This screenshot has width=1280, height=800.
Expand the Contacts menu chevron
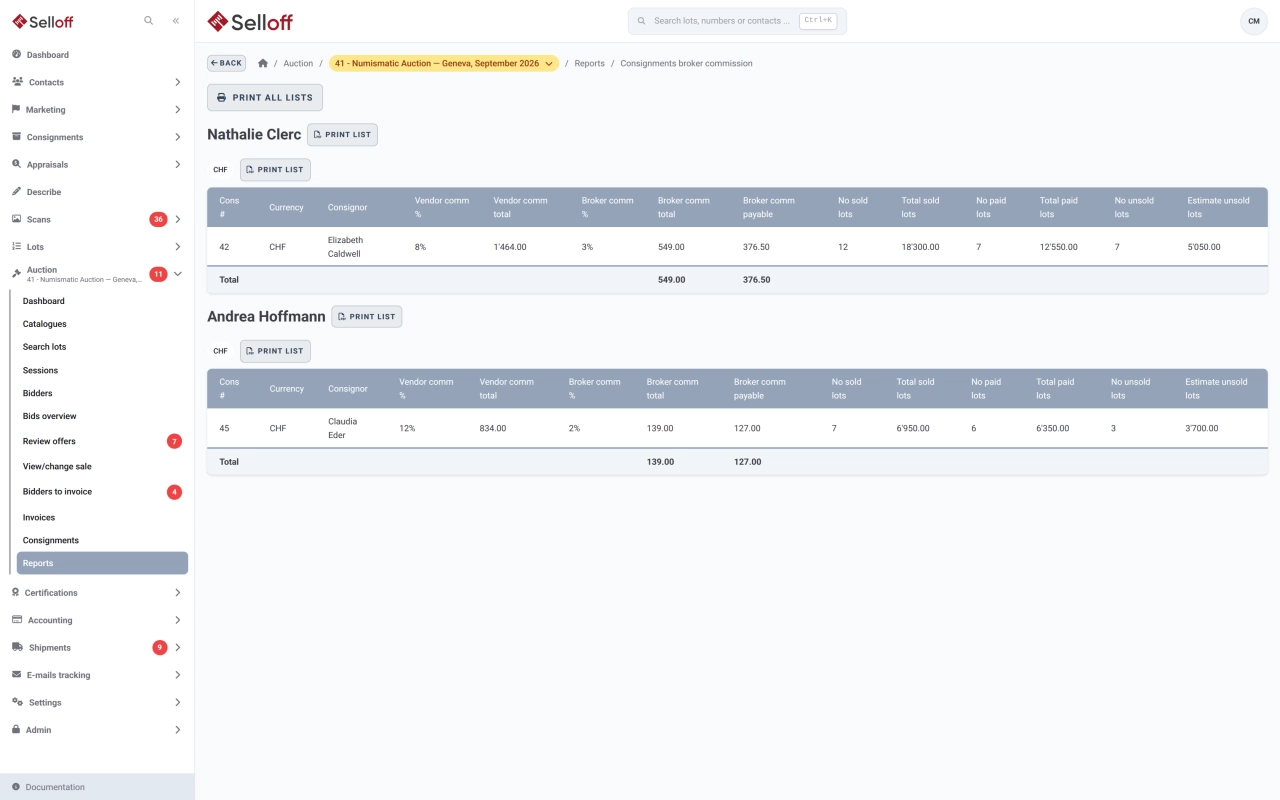(x=178, y=82)
